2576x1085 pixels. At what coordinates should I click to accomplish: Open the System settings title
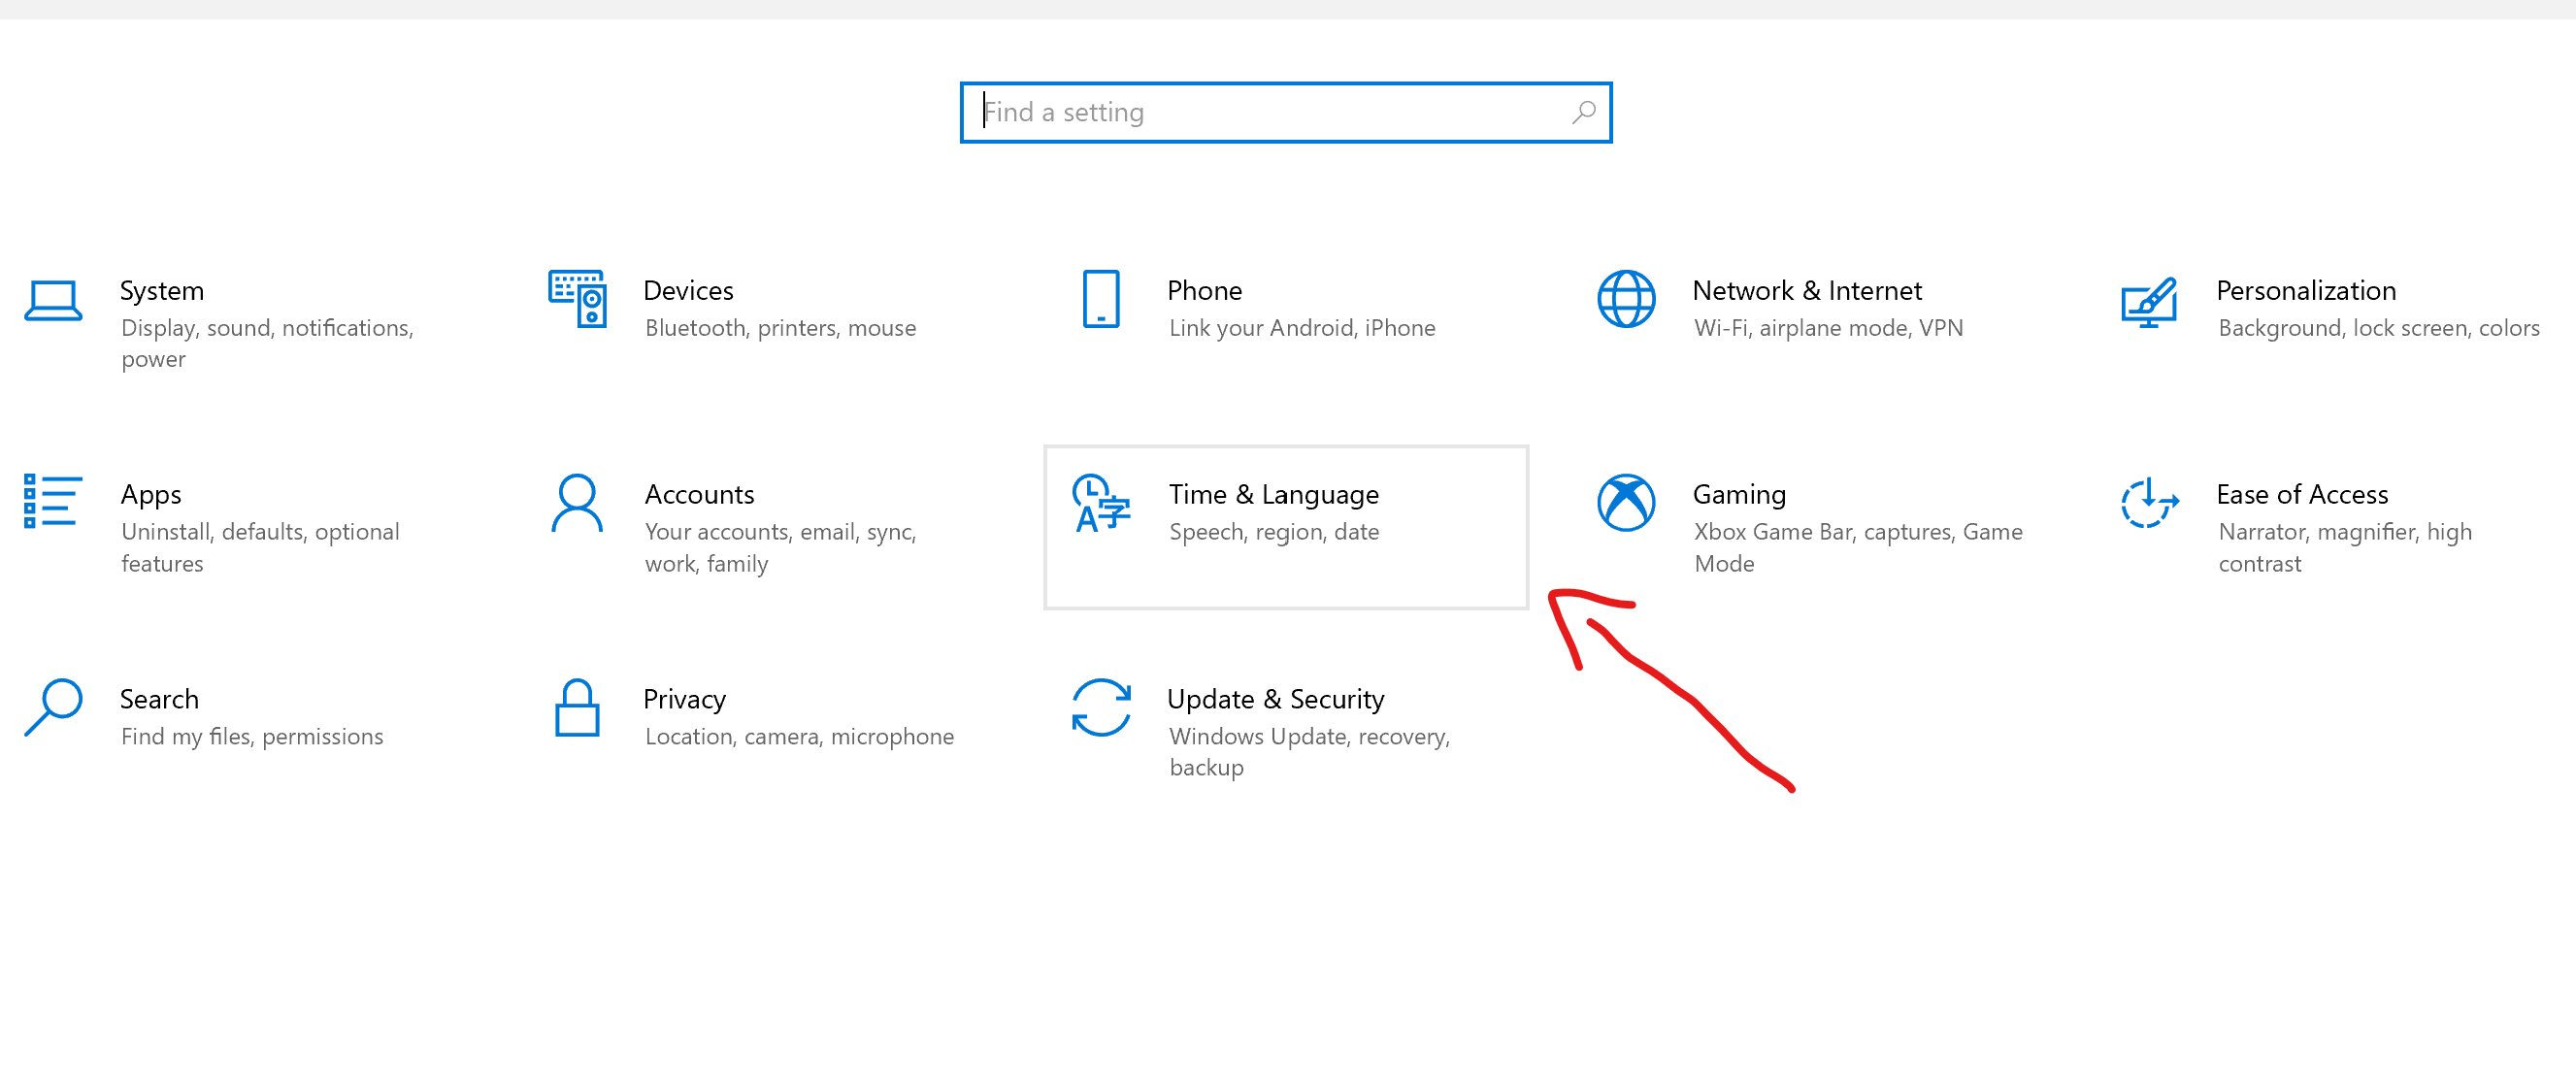coord(162,291)
